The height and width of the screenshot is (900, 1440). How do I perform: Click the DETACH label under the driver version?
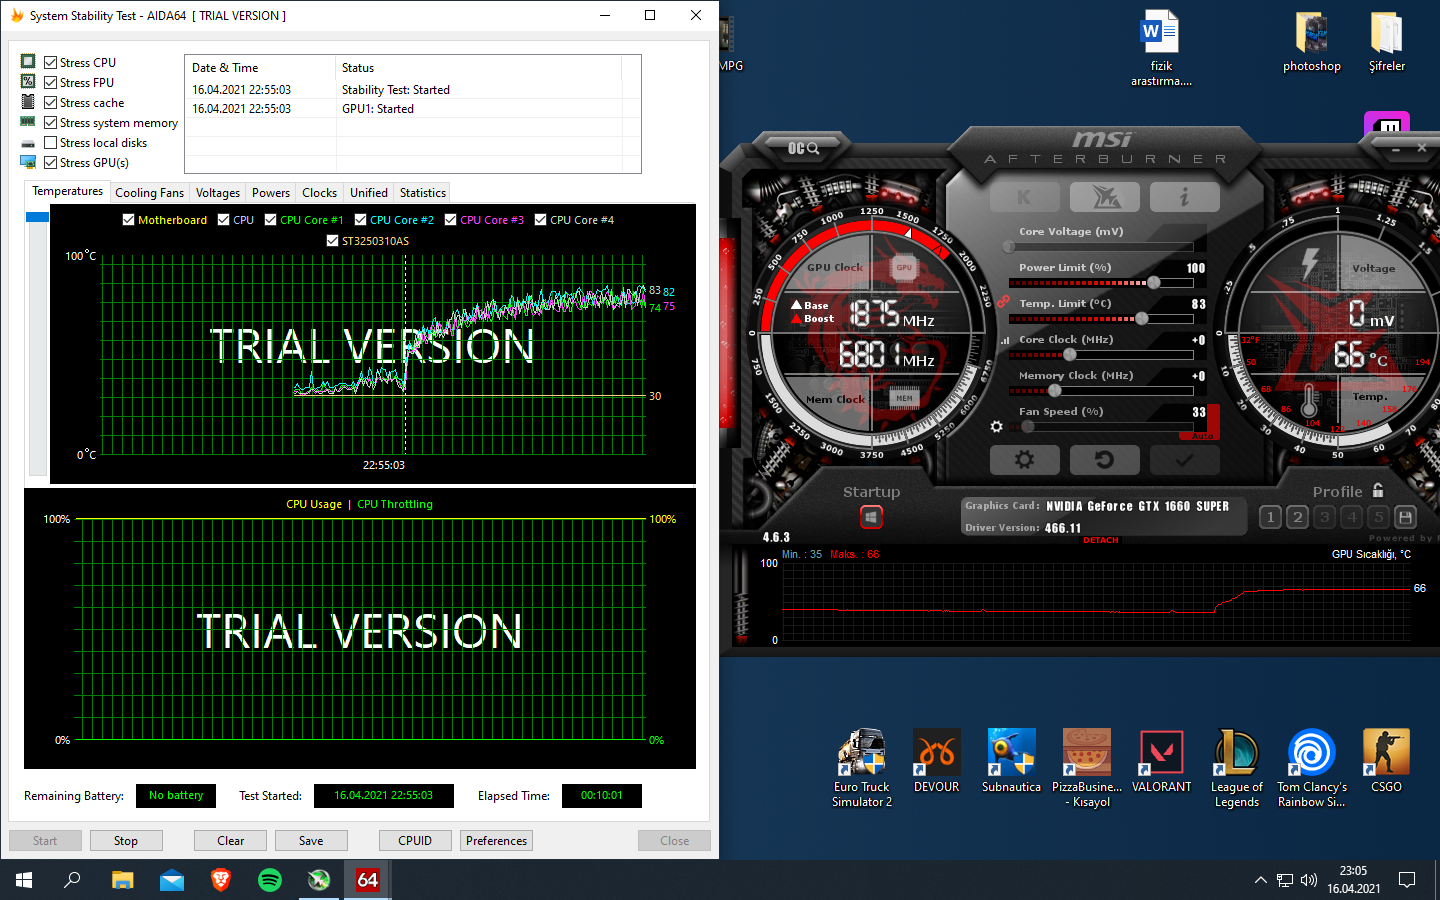pos(1100,541)
